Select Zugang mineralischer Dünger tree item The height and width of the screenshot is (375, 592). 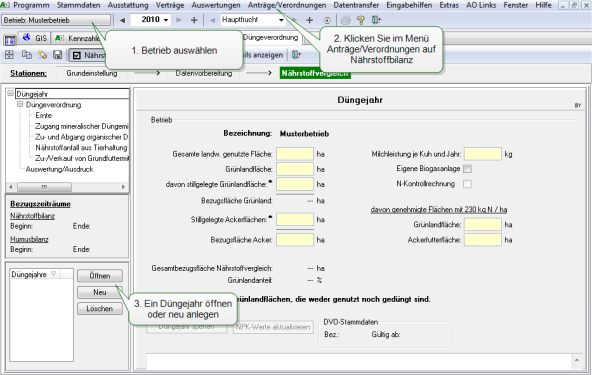tap(82, 126)
